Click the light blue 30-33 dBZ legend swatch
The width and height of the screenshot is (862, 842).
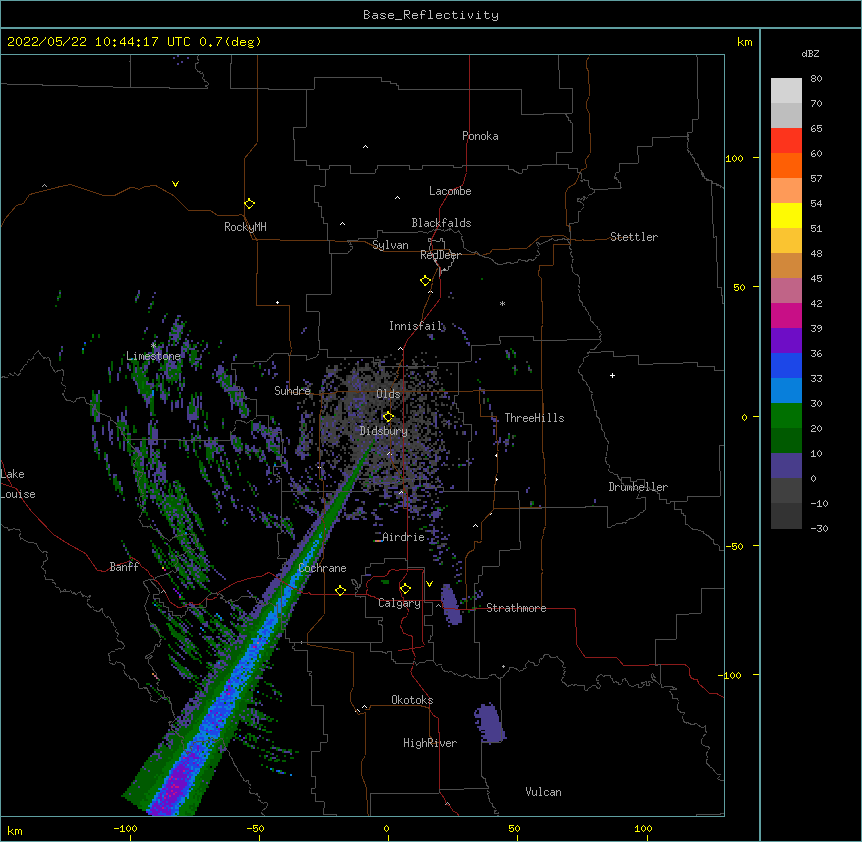[786, 391]
